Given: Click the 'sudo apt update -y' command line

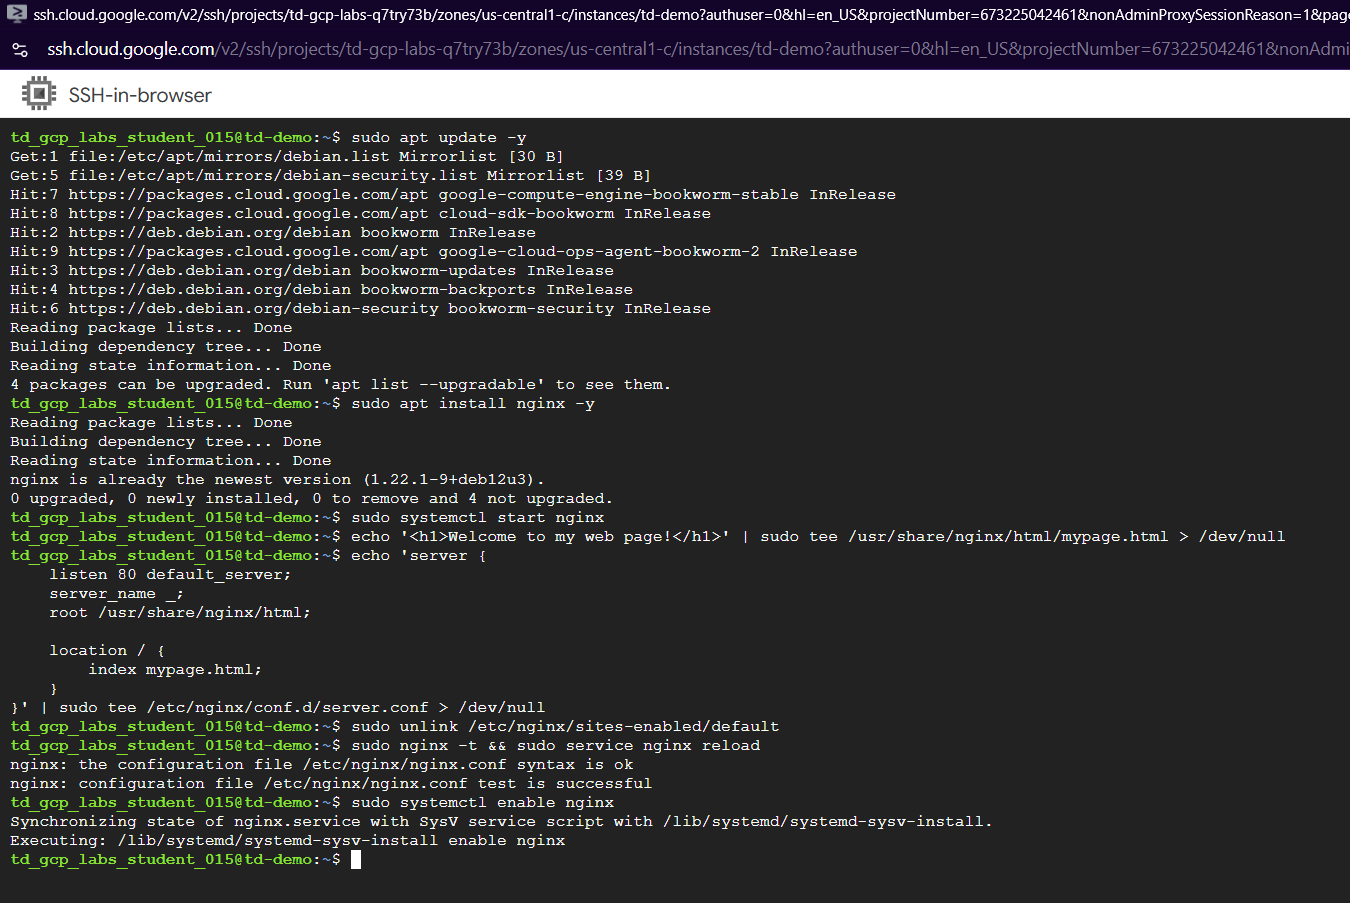Looking at the screenshot, I should pos(438,138).
